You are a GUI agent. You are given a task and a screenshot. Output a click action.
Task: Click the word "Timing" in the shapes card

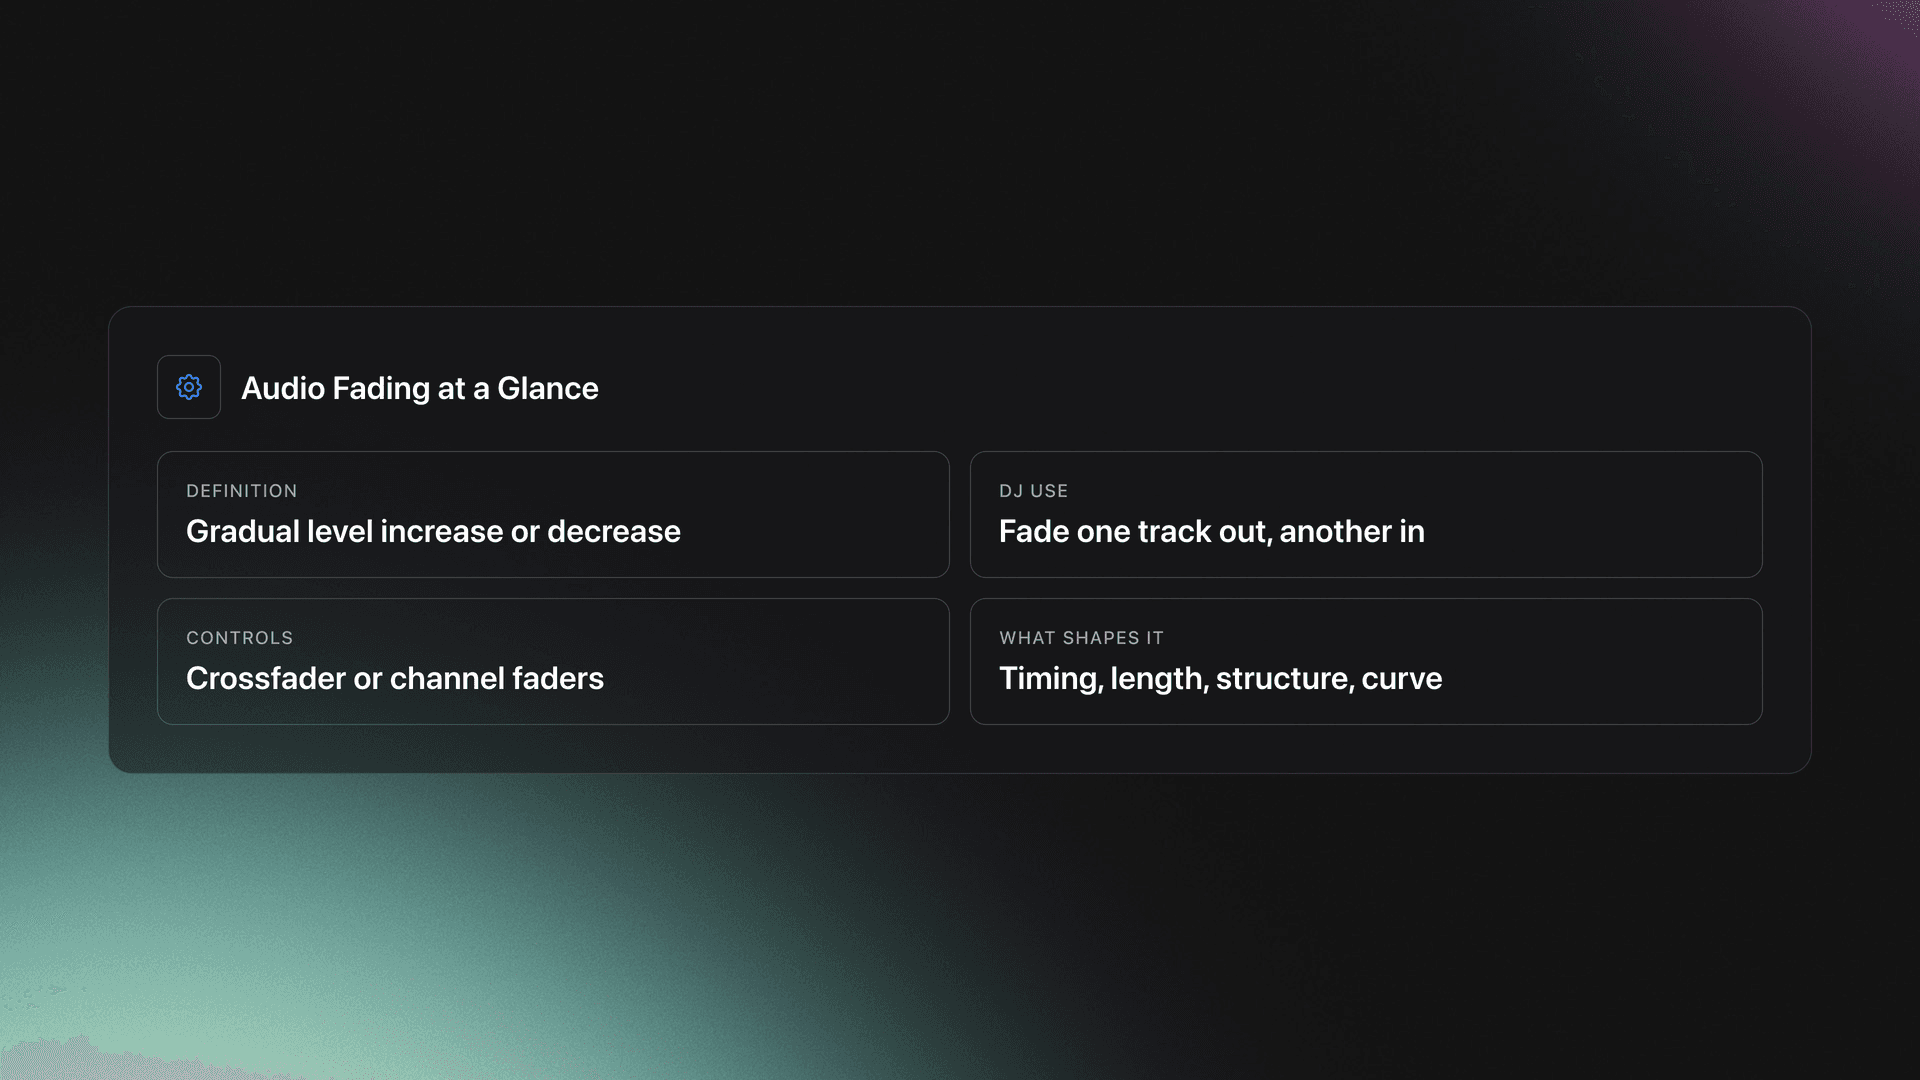[1050, 678]
